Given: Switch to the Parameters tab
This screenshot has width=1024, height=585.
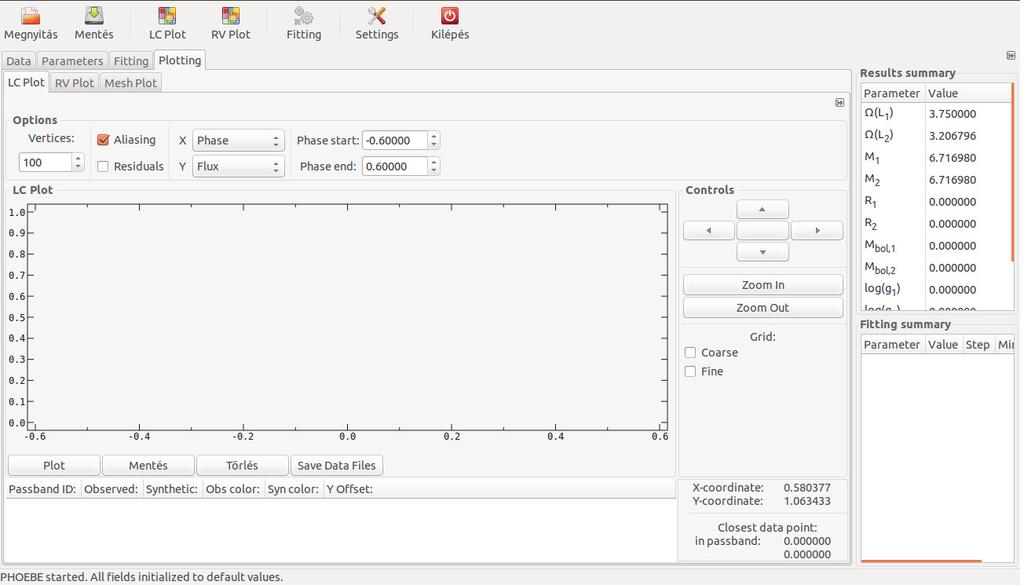Looking at the screenshot, I should click(72, 61).
